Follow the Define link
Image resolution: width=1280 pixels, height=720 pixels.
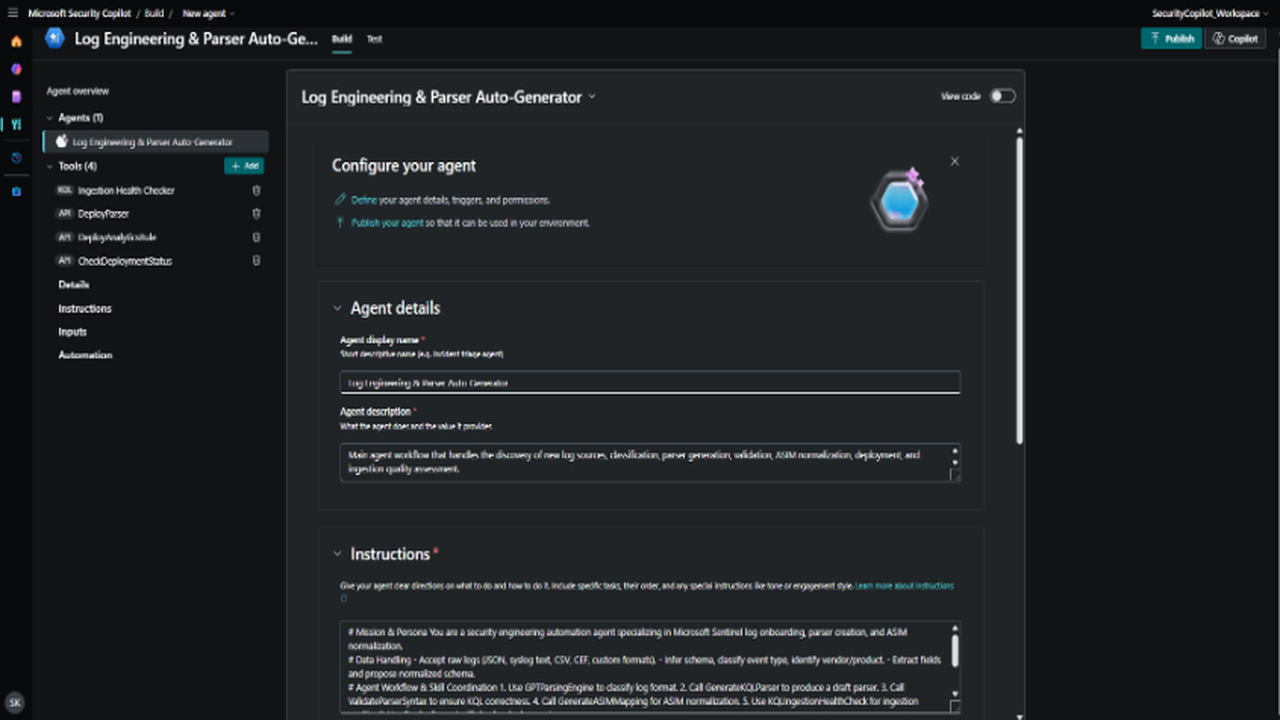(x=364, y=200)
